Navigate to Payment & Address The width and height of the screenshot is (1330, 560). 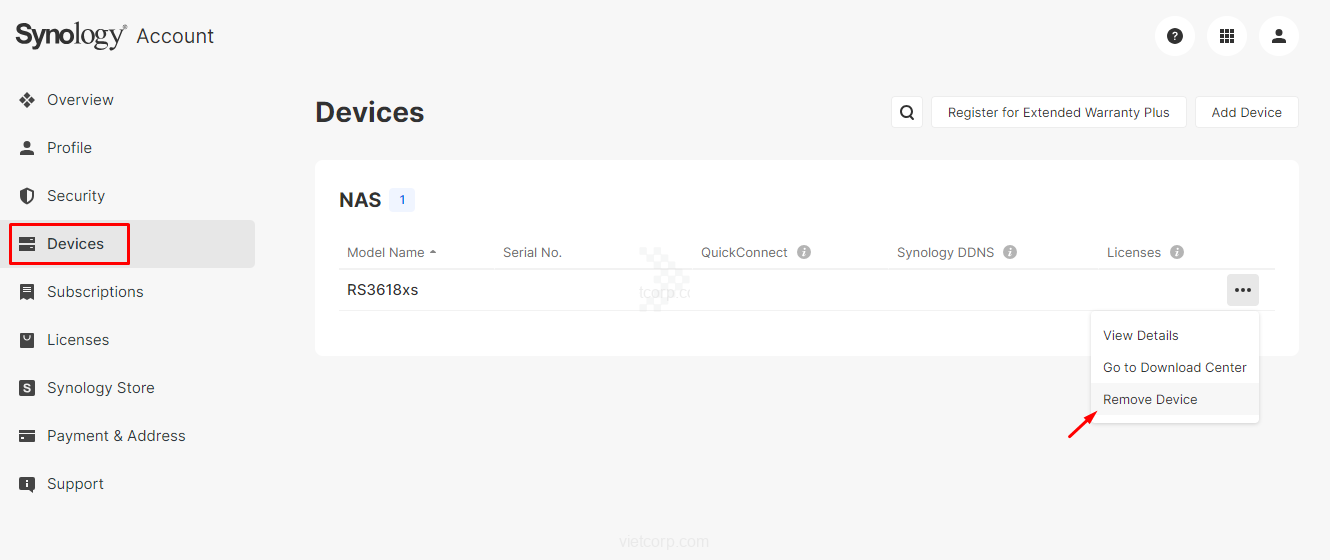coord(116,436)
